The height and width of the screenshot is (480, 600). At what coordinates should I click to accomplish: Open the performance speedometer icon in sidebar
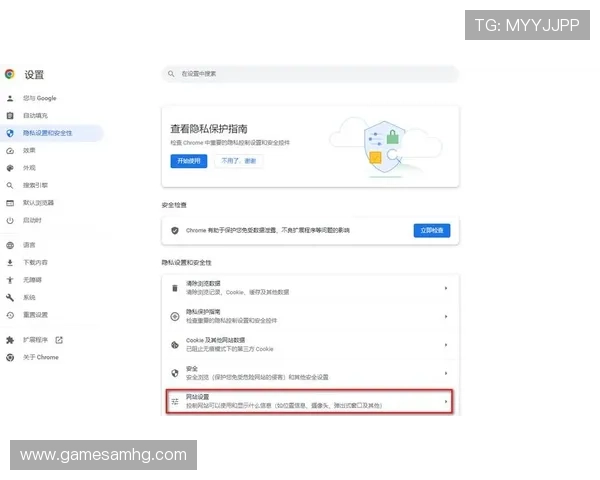[10, 151]
